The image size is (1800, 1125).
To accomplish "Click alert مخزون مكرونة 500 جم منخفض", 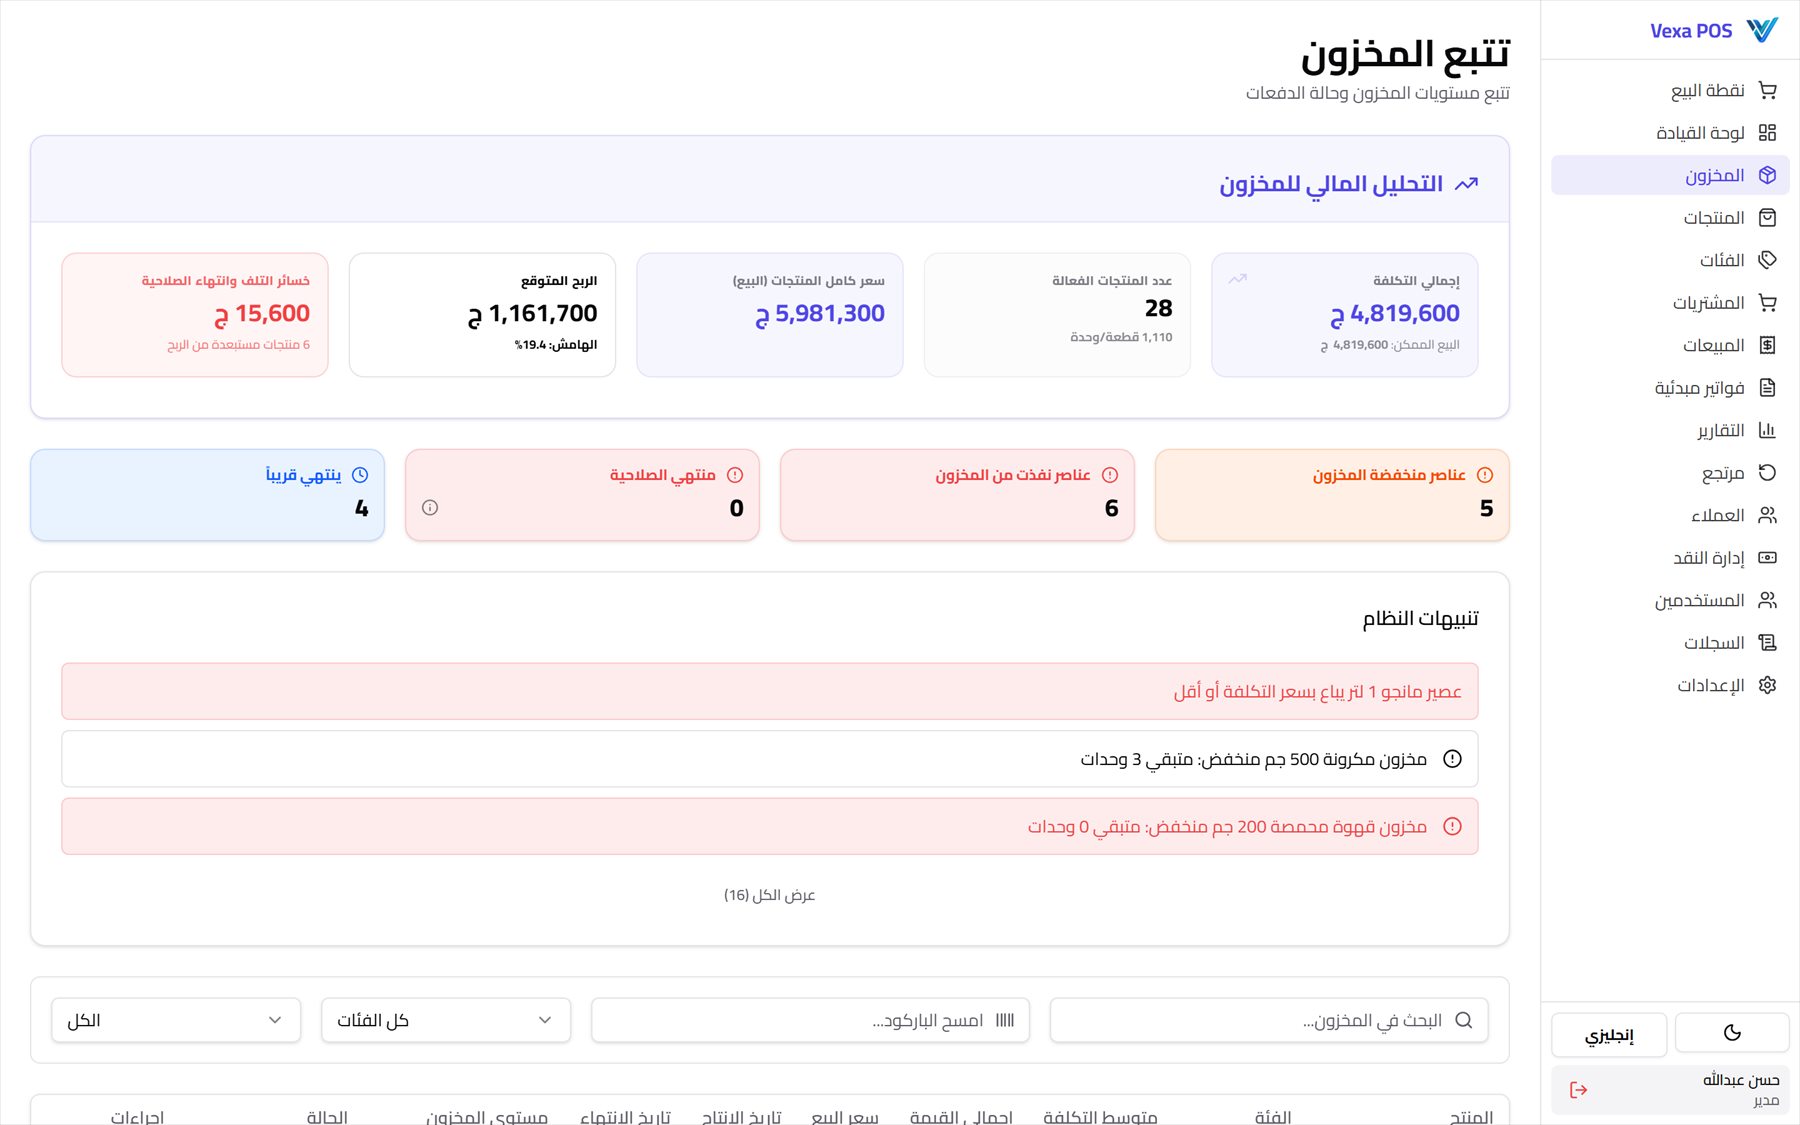I will click(x=770, y=759).
